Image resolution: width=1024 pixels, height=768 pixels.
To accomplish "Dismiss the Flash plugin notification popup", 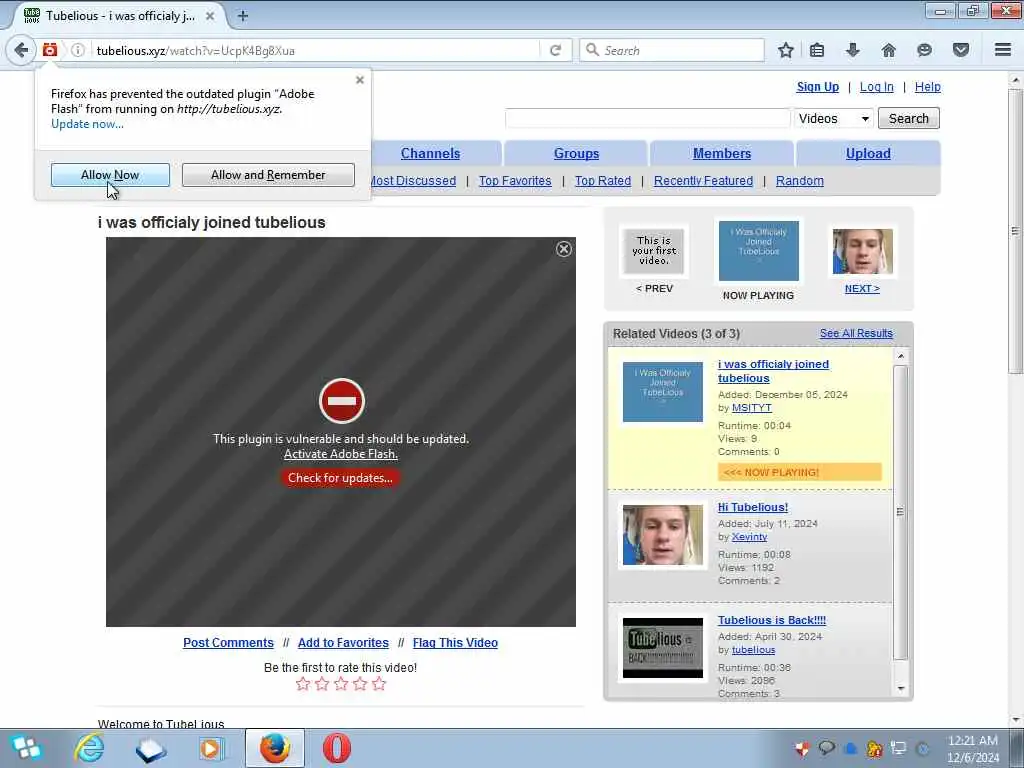I will tap(360, 80).
